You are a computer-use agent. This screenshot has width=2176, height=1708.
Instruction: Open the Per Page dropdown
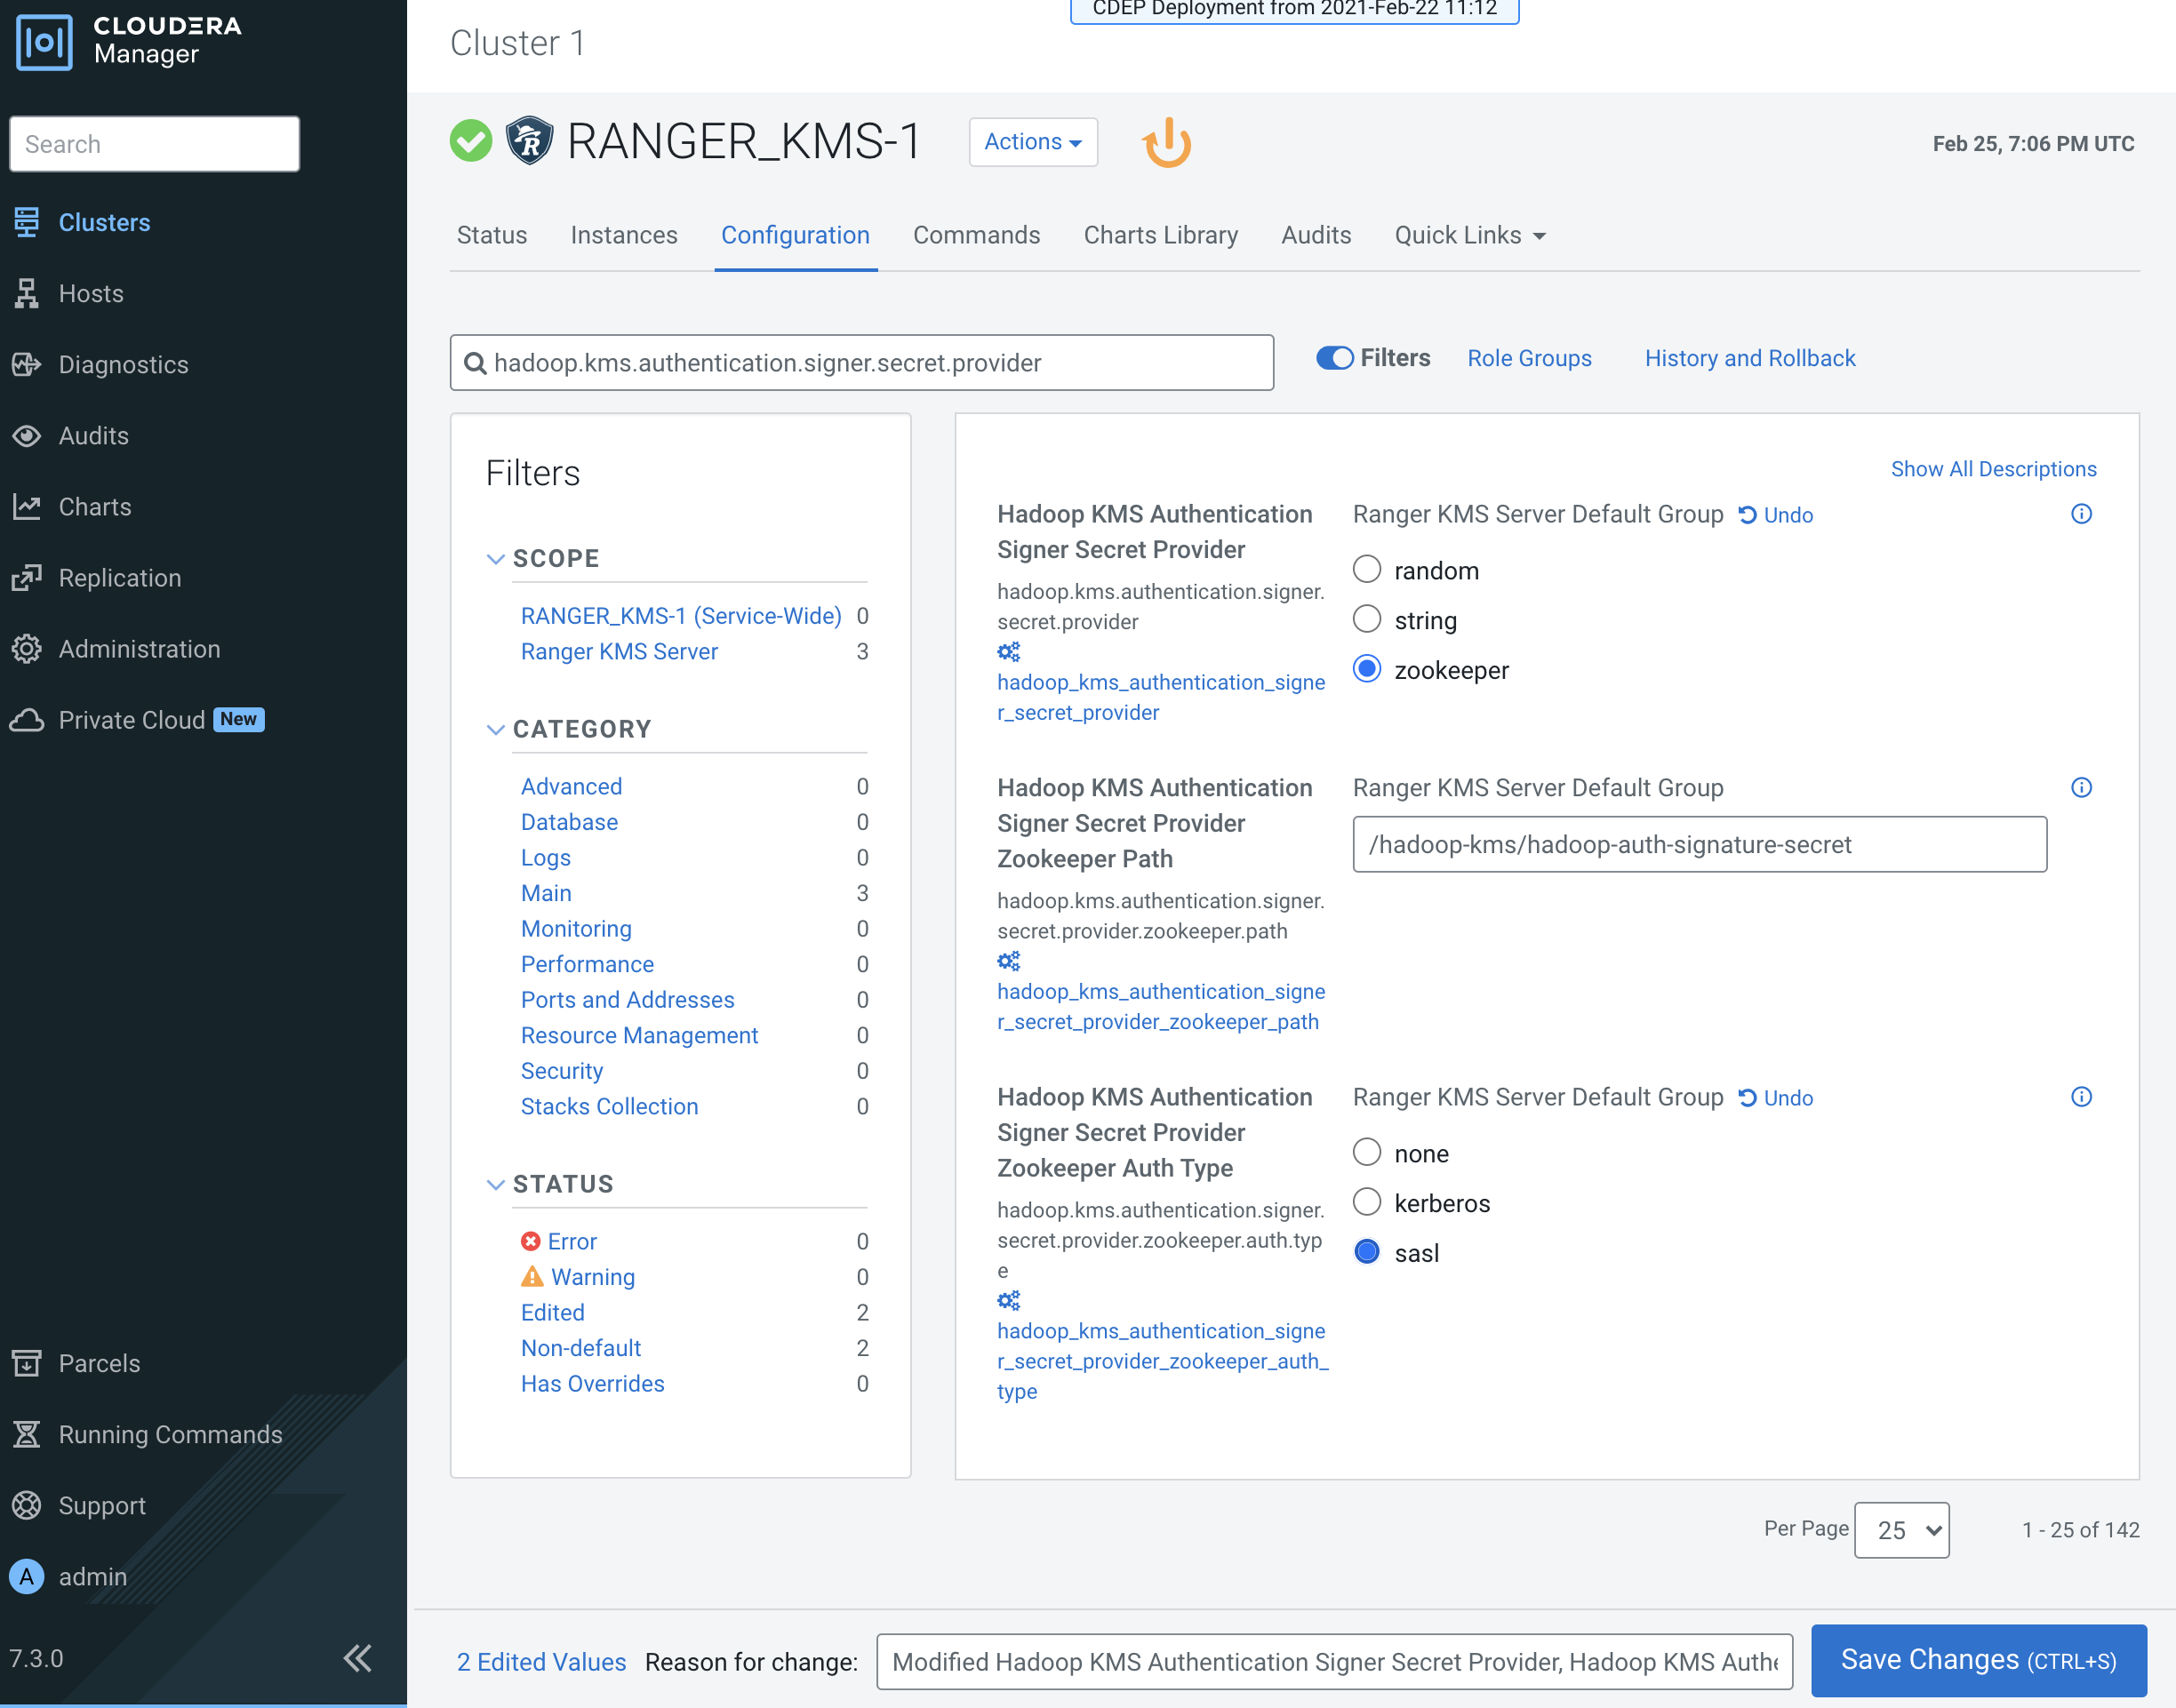pyautogui.click(x=1901, y=1530)
